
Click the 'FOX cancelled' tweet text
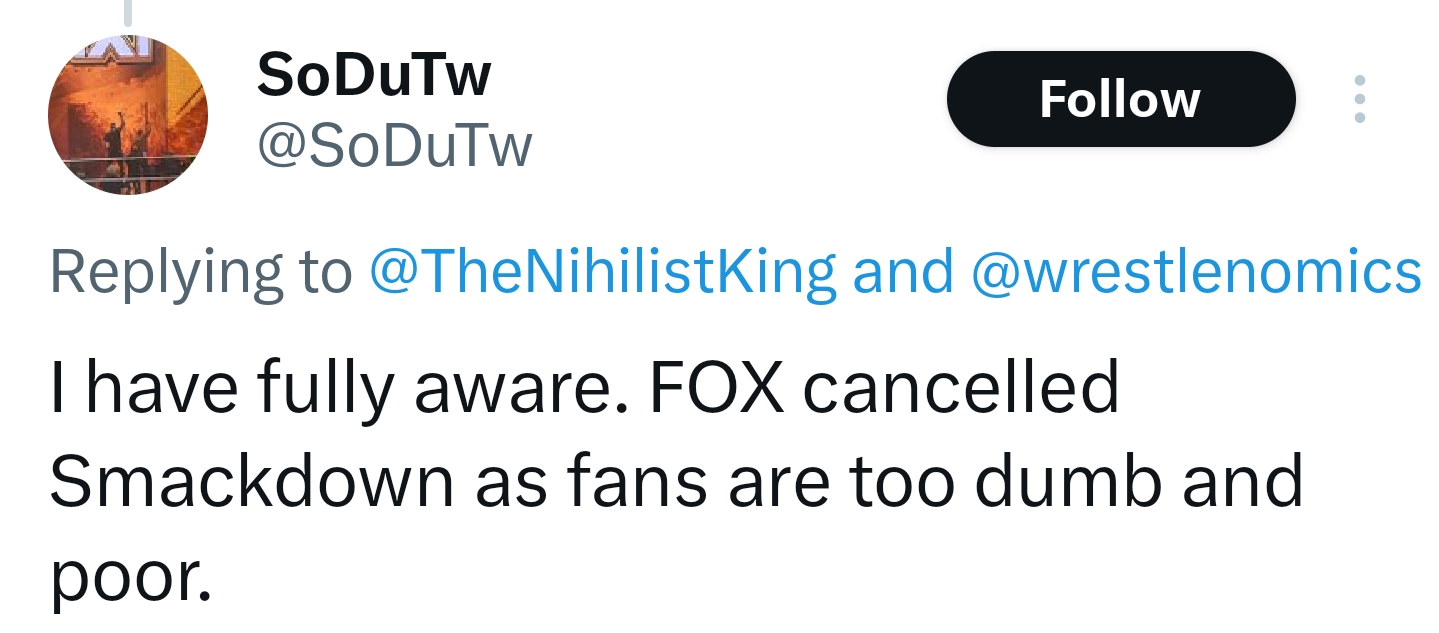click(884, 388)
